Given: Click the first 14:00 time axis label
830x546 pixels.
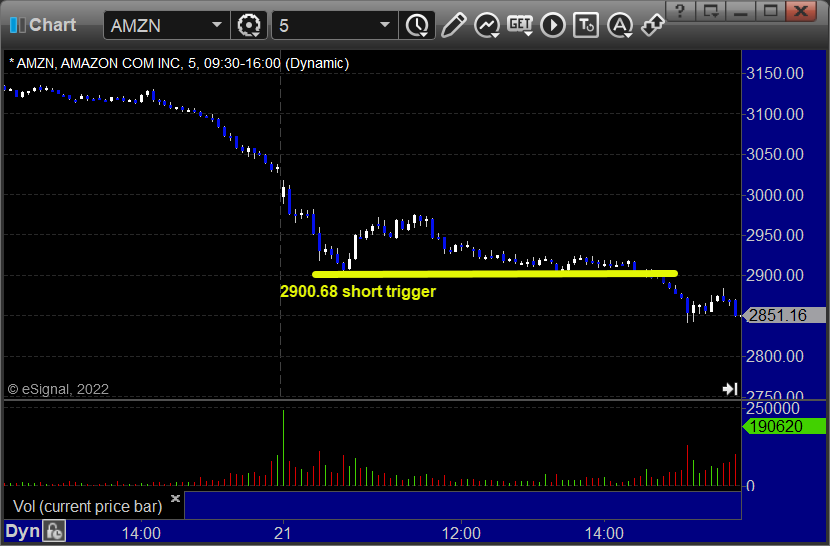Looking at the screenshot, I should 141,533.
